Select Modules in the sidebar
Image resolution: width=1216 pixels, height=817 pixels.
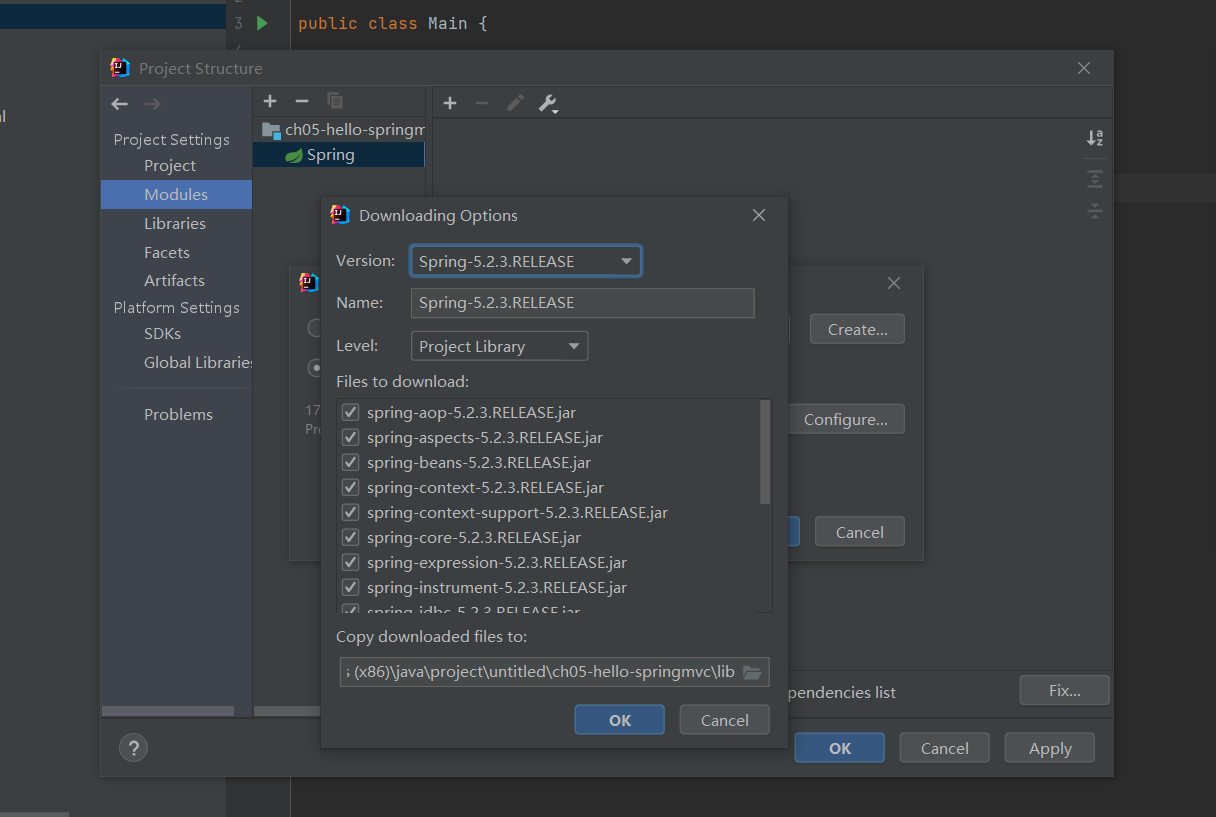176,194
